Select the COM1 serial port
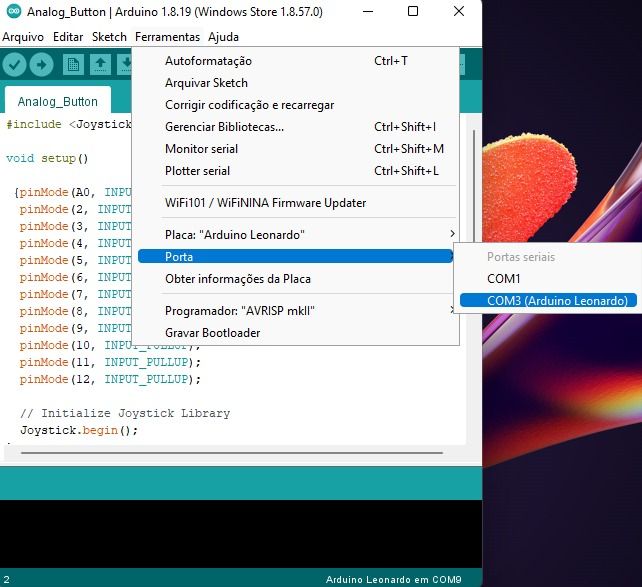Image resolution: width=642 pixels, height=587 pixels. [548, 279]
